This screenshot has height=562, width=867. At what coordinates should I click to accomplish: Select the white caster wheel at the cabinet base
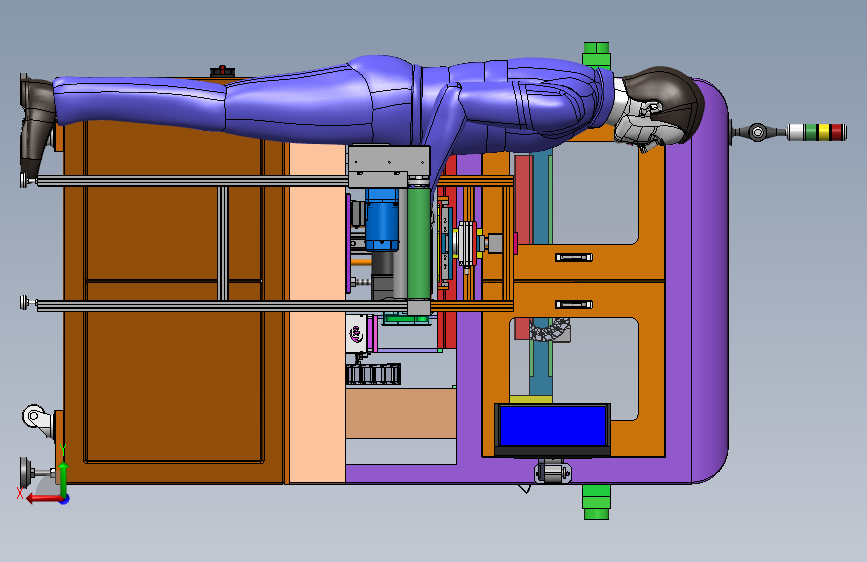click(x=36, y=418)
